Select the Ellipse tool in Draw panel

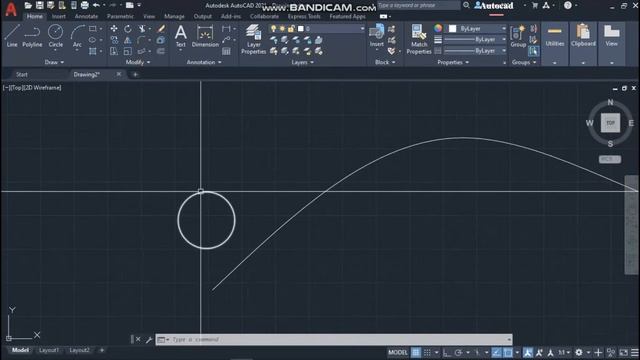[x=93, y=40]
